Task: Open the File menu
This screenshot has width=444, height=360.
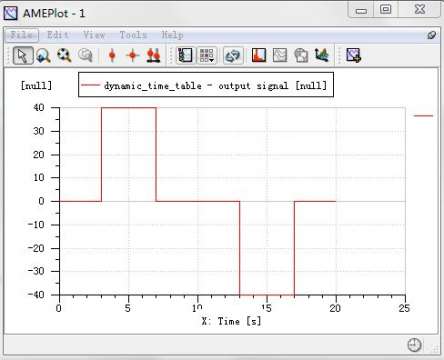Action: (x=22, y=35)
